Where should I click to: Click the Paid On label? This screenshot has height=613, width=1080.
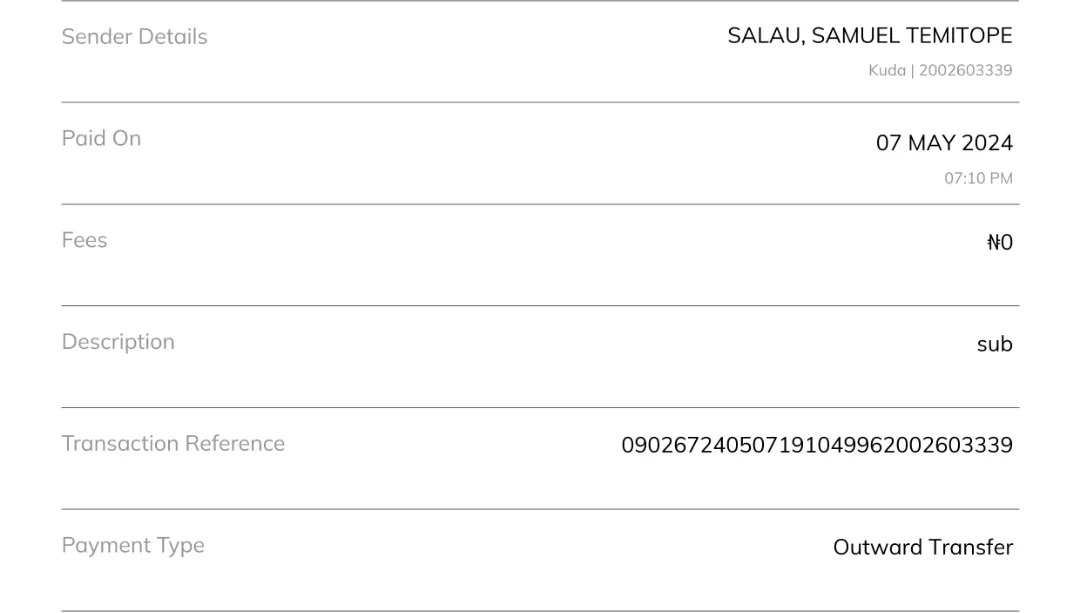[x=101, y=138]
